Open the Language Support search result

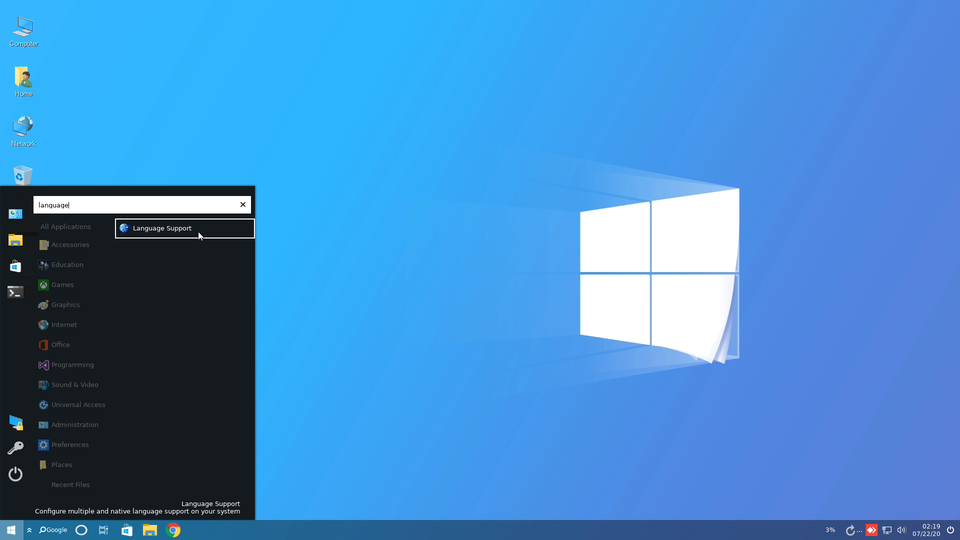click(x=185, y=228)
